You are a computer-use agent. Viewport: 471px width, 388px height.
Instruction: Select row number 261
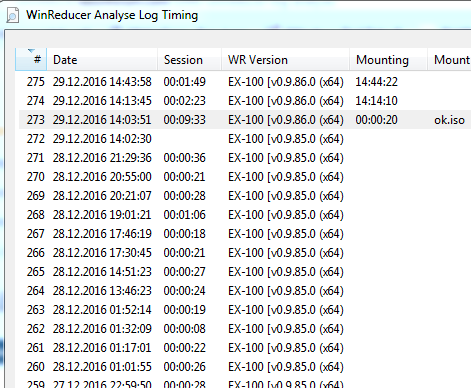36,348
